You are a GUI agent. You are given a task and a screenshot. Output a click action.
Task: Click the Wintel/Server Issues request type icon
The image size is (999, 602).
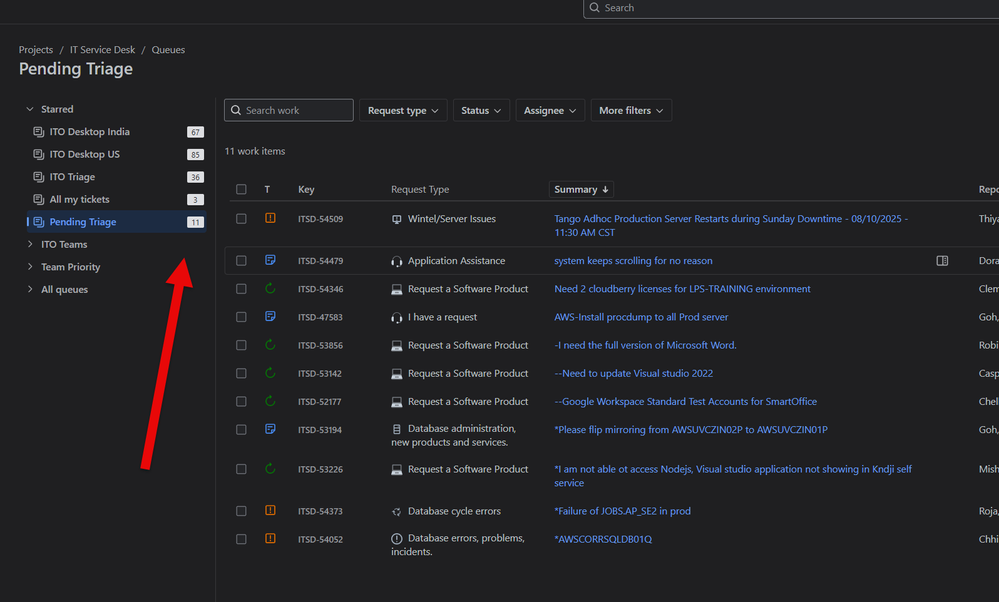point(396,219)
